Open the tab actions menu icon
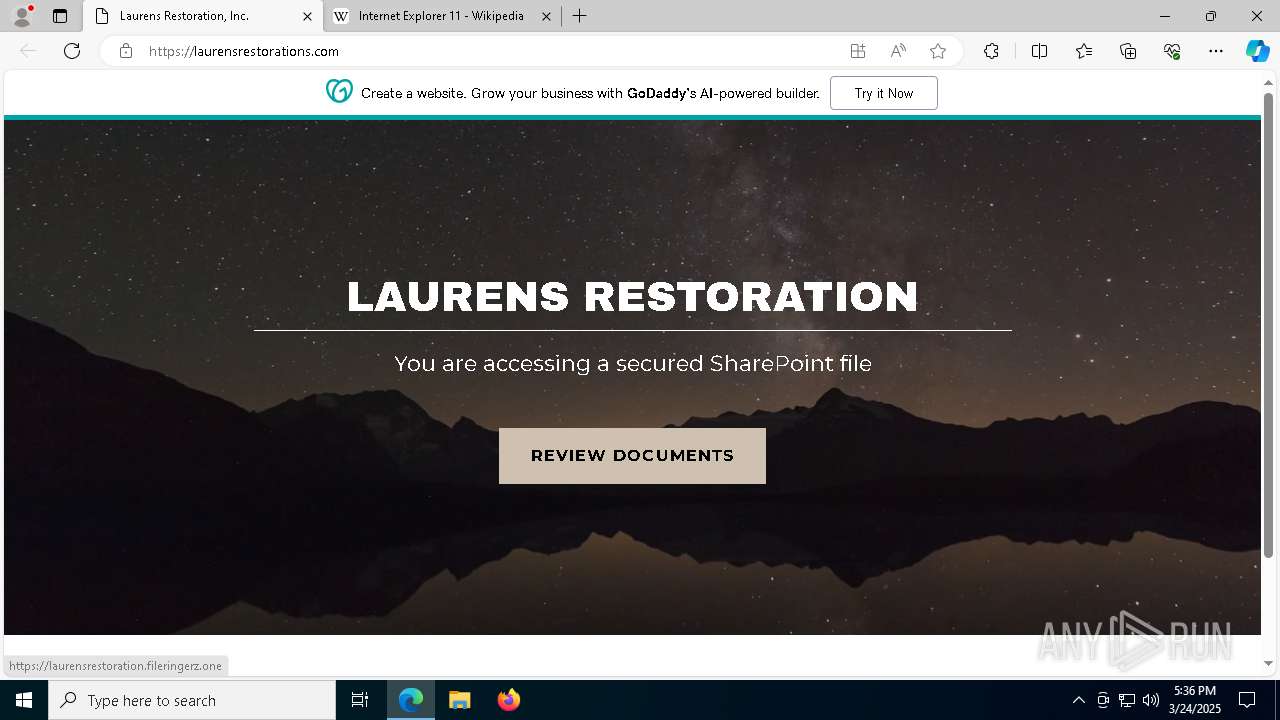 pyautogui.click(x=60, y=16)
